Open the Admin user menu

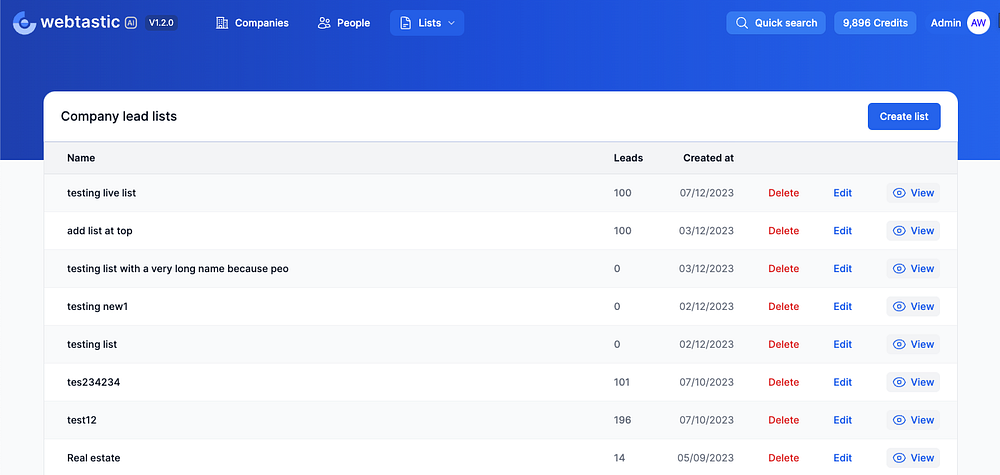pyautogui.click(x=960, y=23)
